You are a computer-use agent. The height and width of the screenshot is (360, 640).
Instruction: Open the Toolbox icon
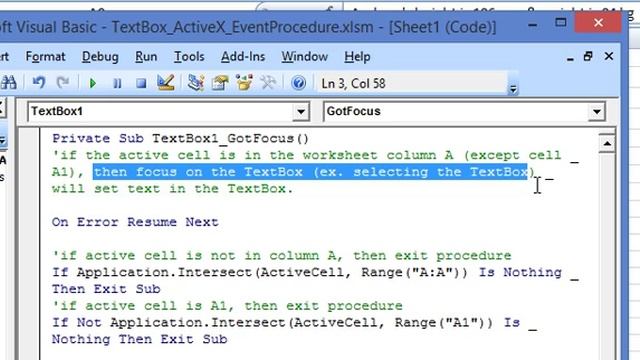click(x=268, y=83)
